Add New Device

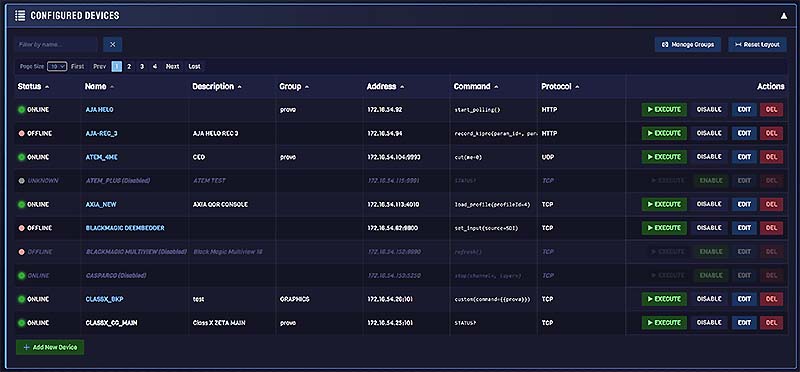50,348
